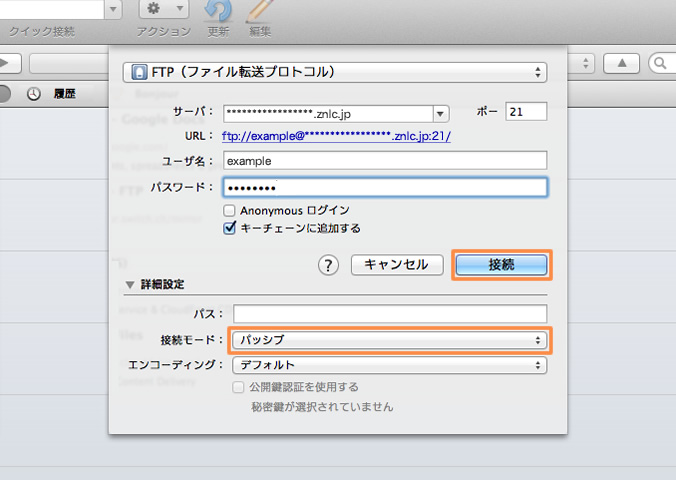Open the ftp://example@ URL link
This screenshot has height=480, width=676.
[336, 136]
